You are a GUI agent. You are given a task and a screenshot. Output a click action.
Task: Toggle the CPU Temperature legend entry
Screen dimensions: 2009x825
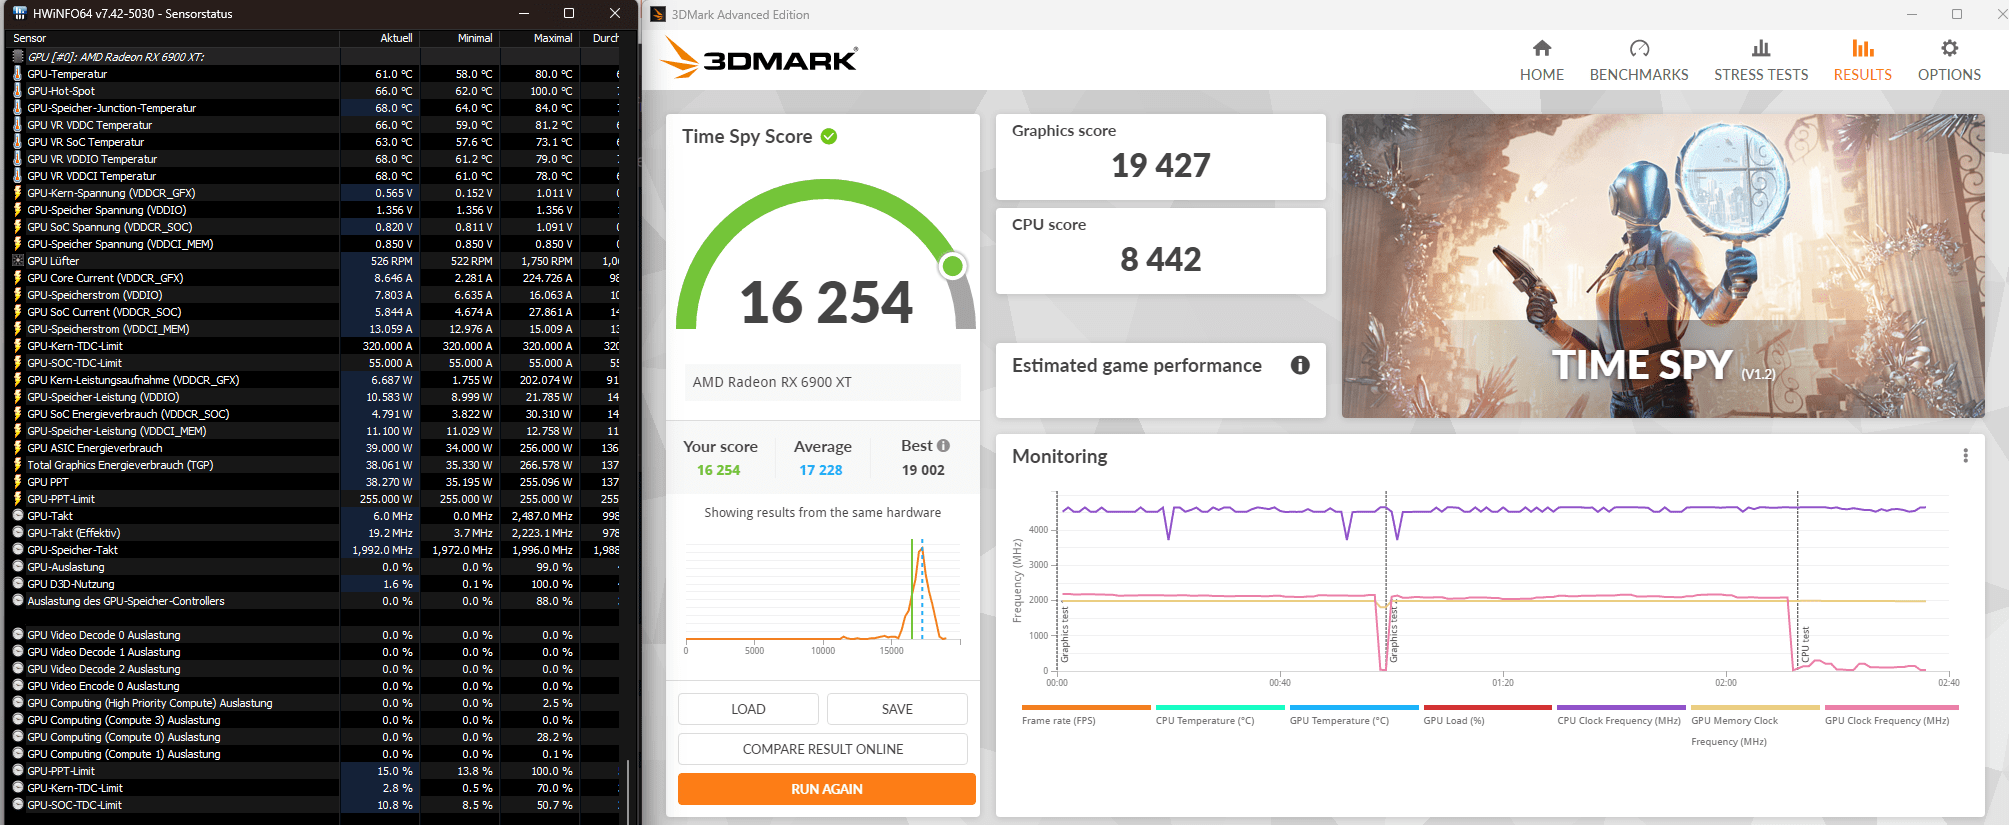pos(1220,715)
